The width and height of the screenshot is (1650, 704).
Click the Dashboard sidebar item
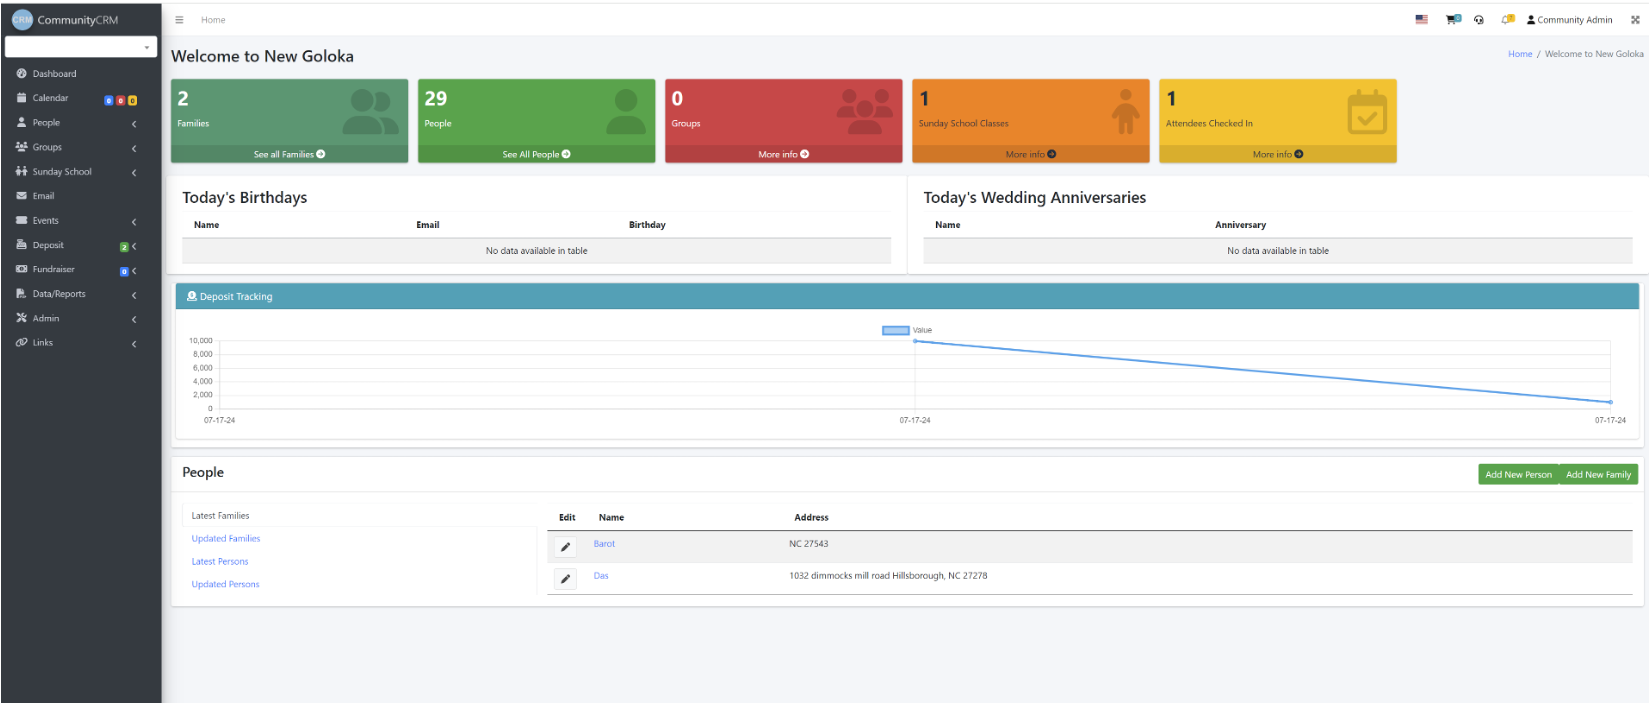(x=54, y=74)
